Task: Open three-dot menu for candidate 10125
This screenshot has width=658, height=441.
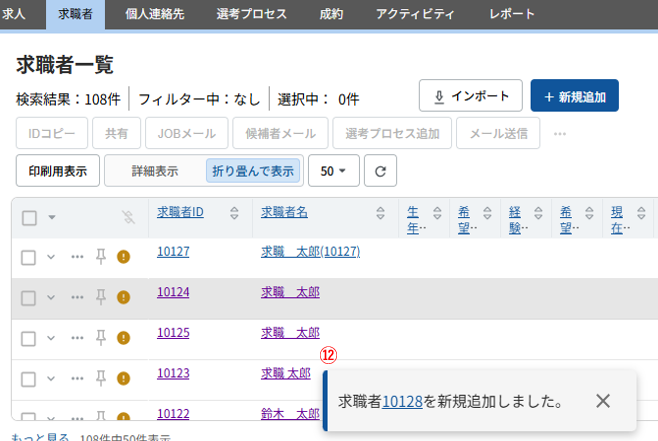Action: [x=77, y=337]
